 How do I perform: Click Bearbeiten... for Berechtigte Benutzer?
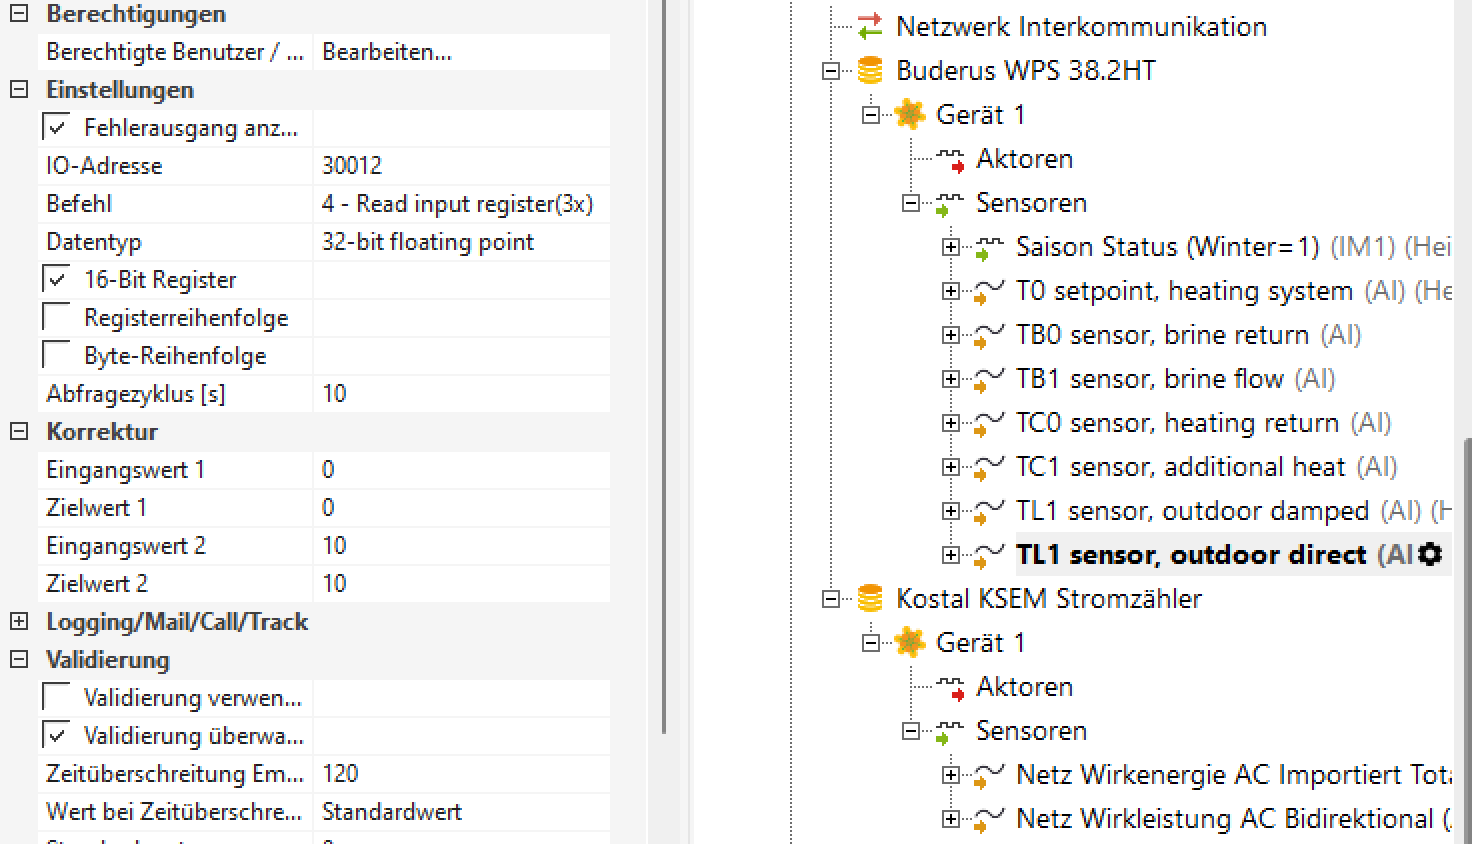click(387, 52)
